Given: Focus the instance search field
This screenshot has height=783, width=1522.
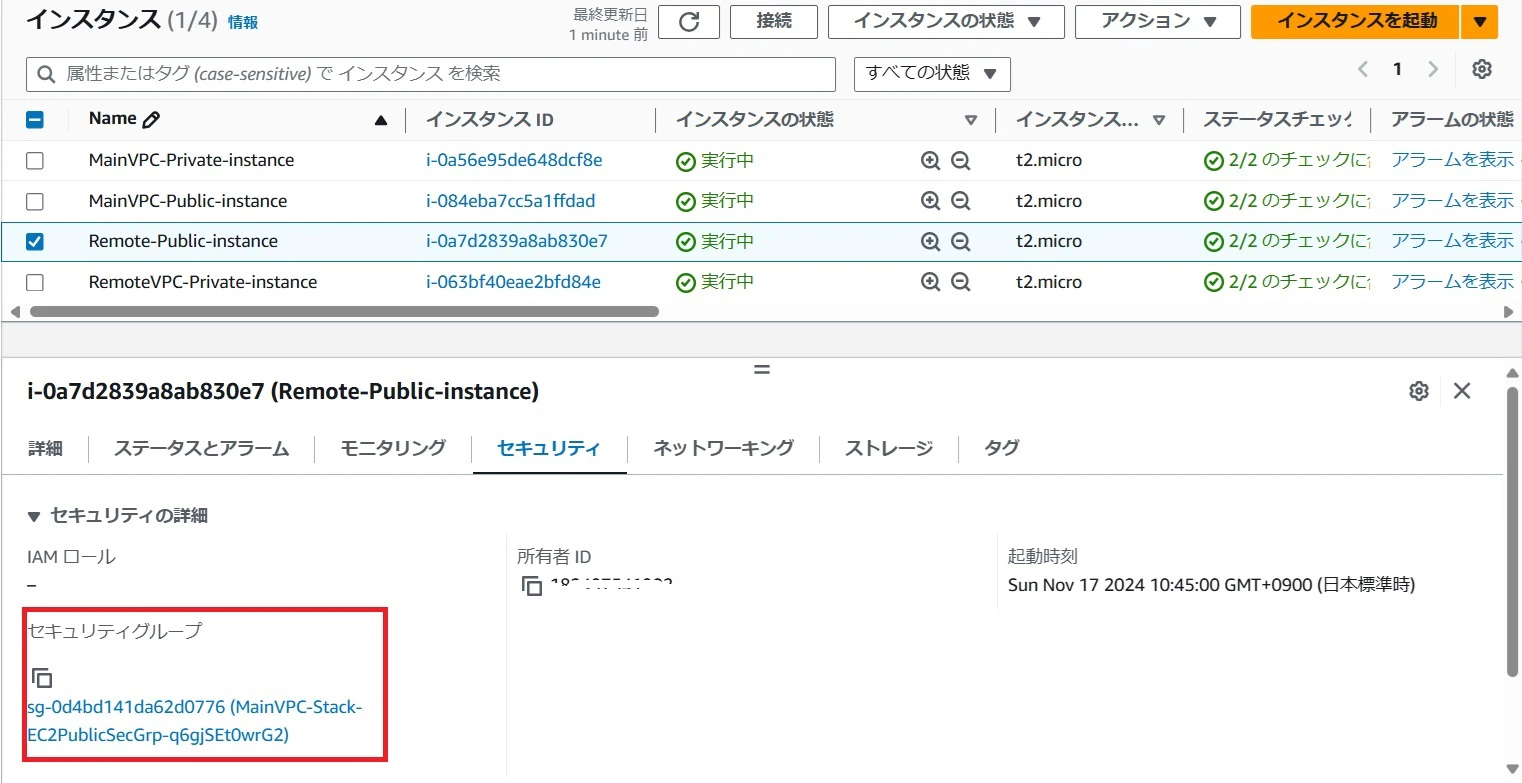Looking at the screenshot, I should click(x=431, y=74).
